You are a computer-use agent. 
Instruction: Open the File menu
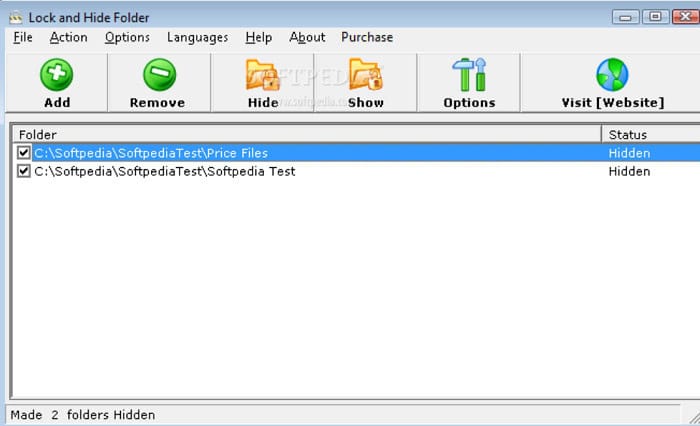(23, 38)
